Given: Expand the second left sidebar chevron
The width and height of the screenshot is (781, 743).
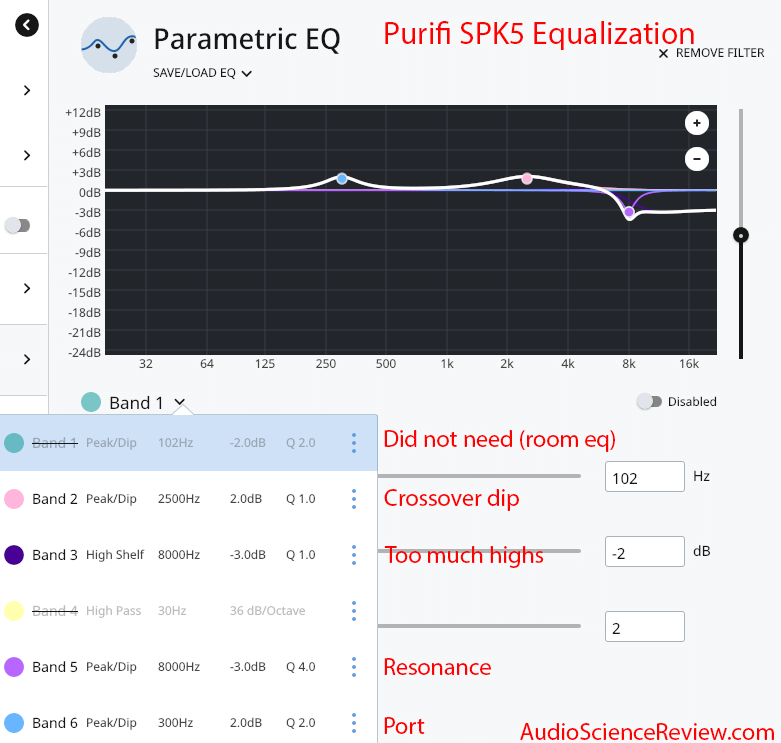Looking at the screenshot, I should tap(27, 155).
